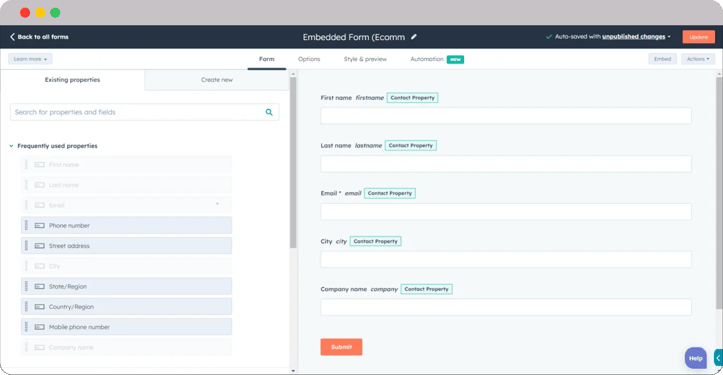This screenshot has height=375, width=723.
Task: Click the Search for properties and fields box
Action: pyautogui.click(x=144, y=112)
